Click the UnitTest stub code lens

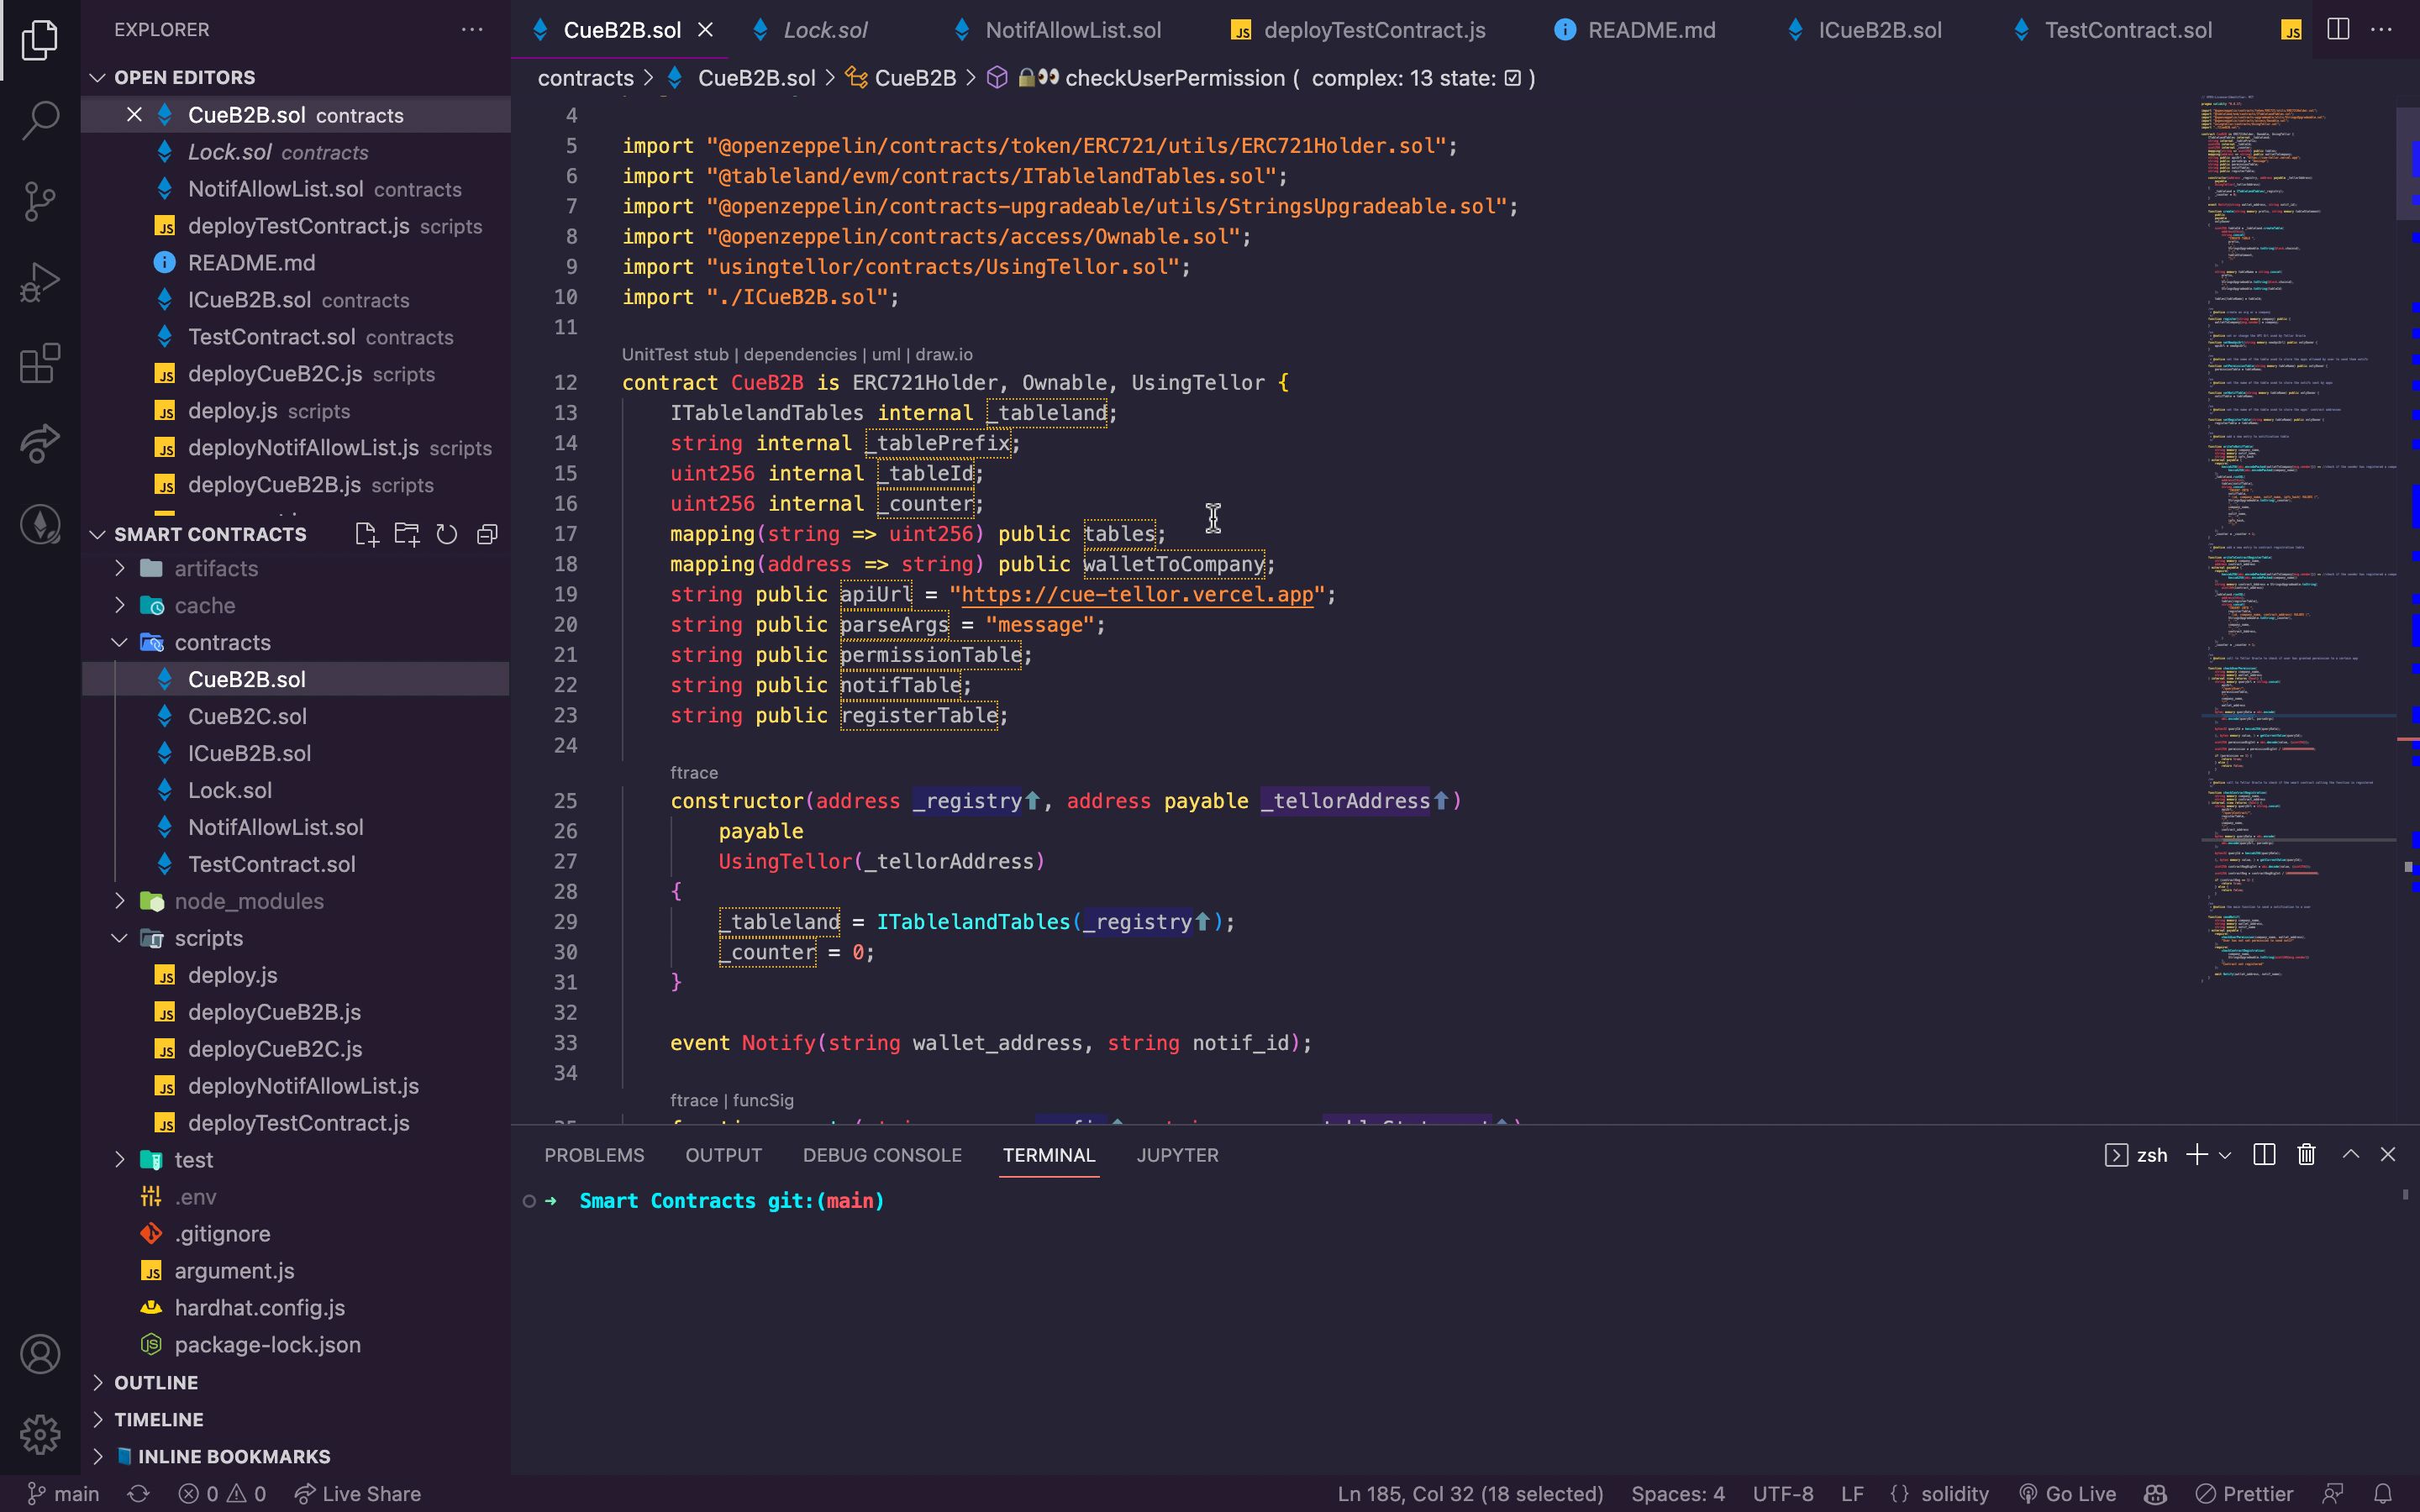pos(675,354)
